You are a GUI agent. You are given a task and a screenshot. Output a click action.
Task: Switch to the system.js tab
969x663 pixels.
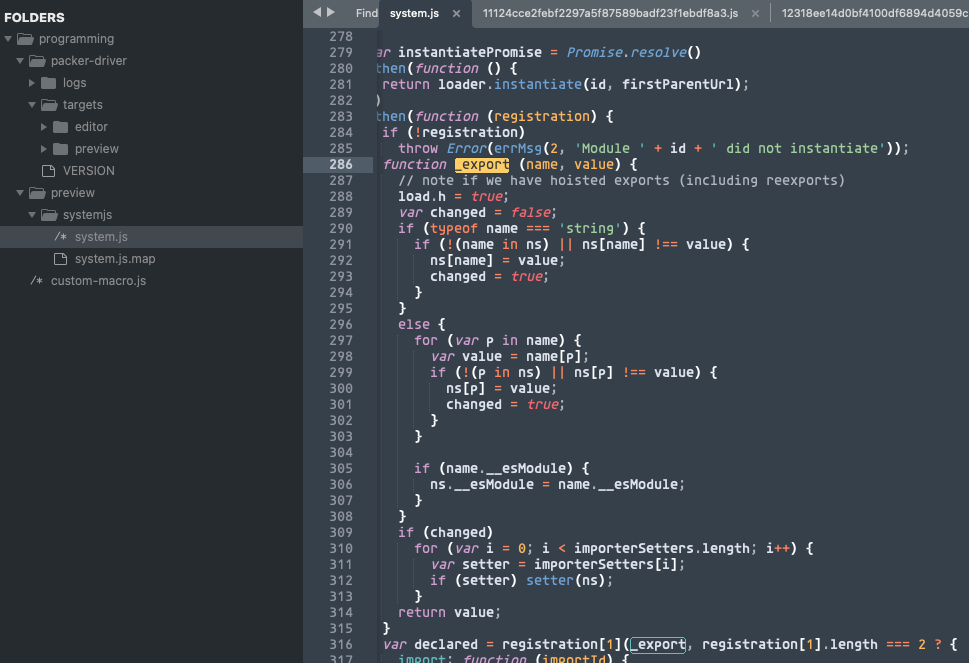[414, 13]
